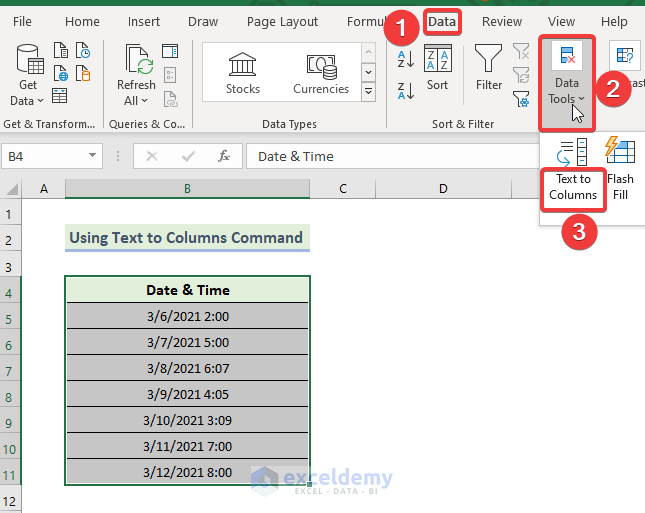
Task: Toggle the Filter button
Action: (489, 67)
